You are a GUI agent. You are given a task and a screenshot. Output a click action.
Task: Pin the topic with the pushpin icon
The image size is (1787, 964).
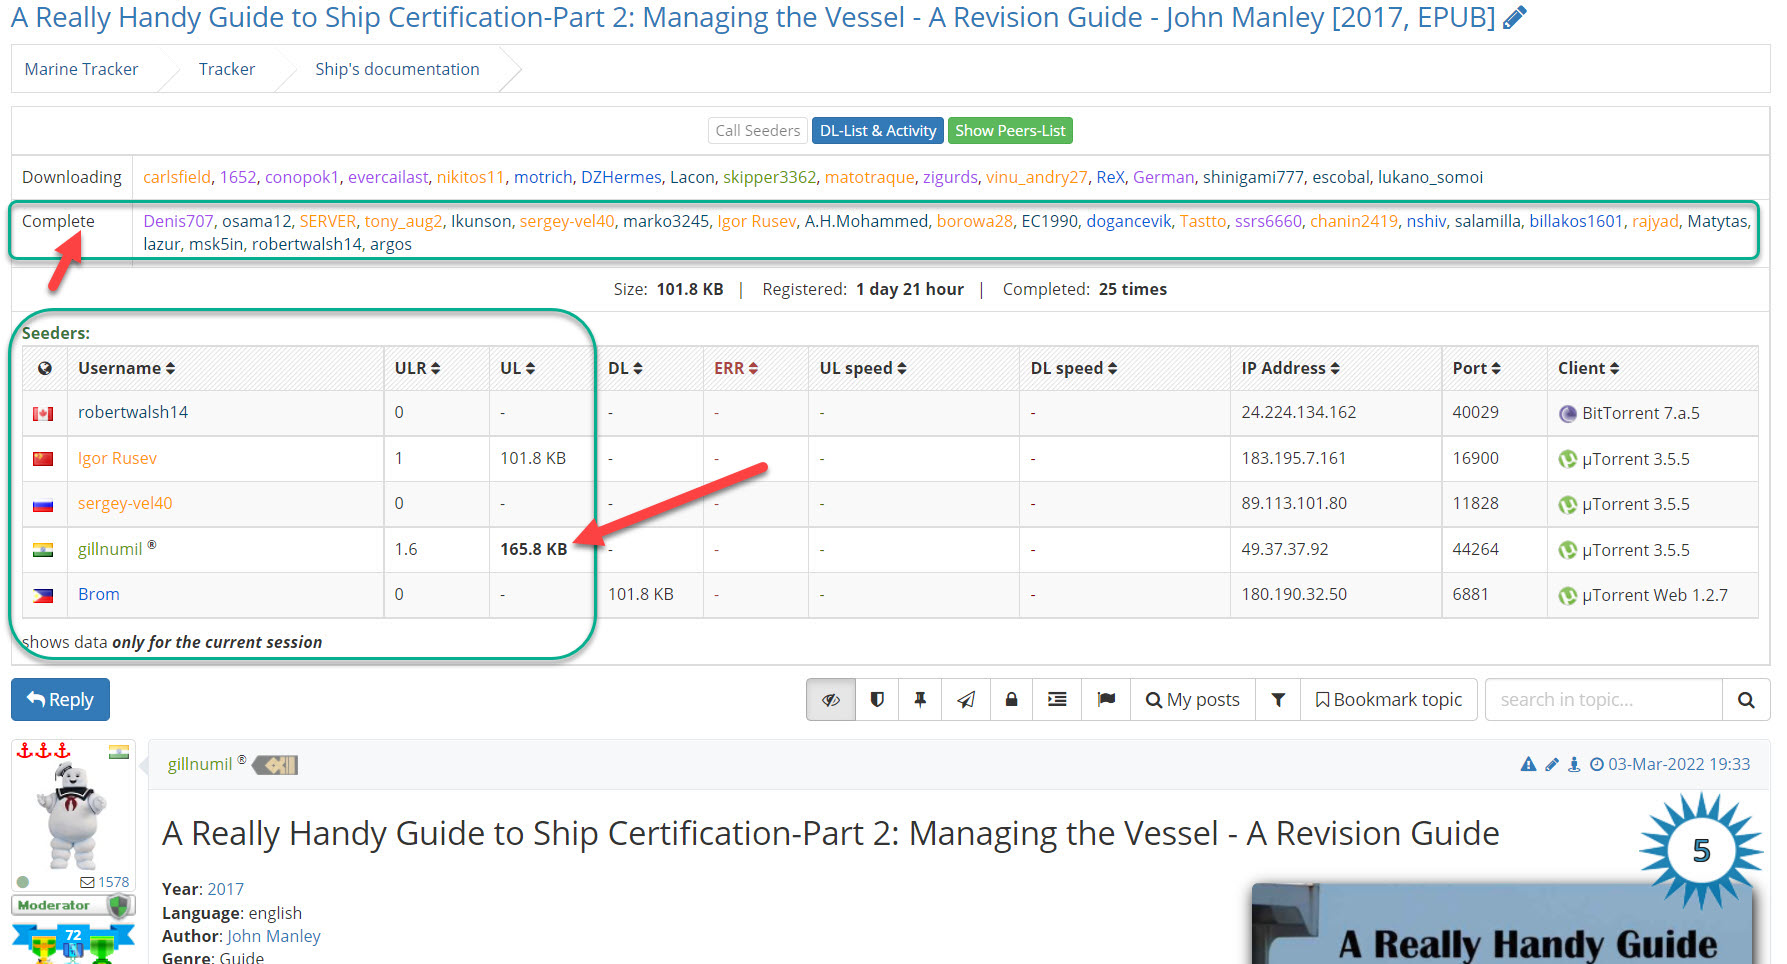pyautogui.click(x=920, y=700)
